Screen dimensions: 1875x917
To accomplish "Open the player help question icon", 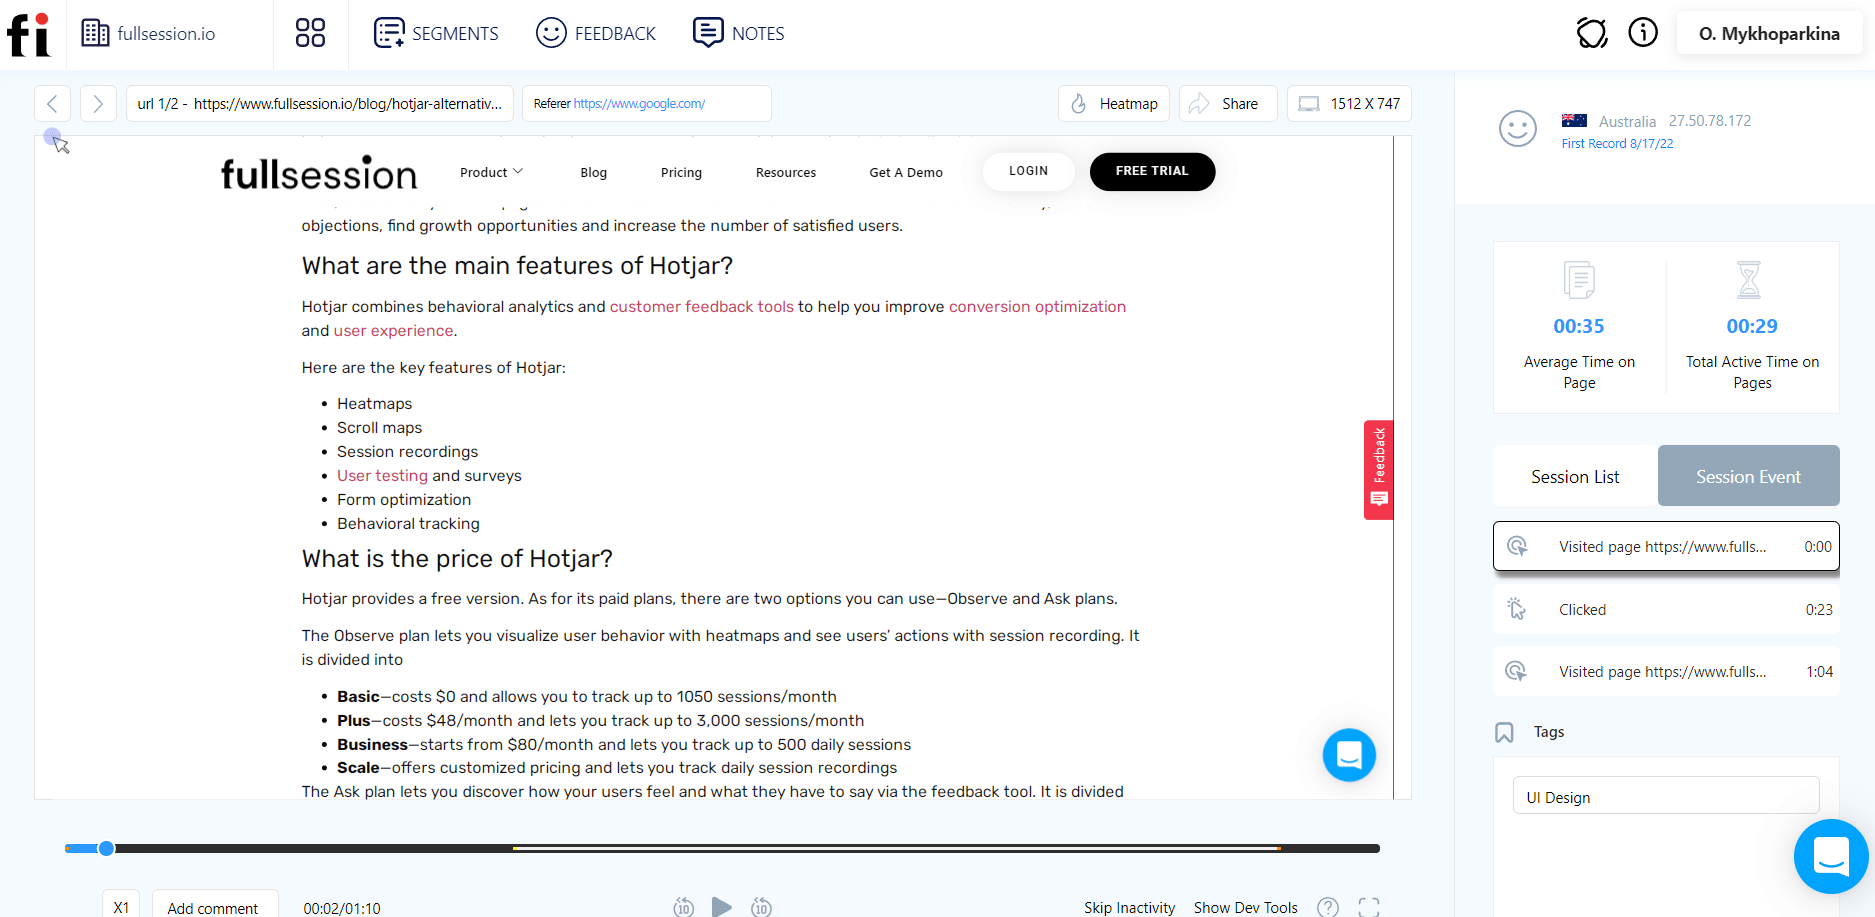I will (1328, 907).
